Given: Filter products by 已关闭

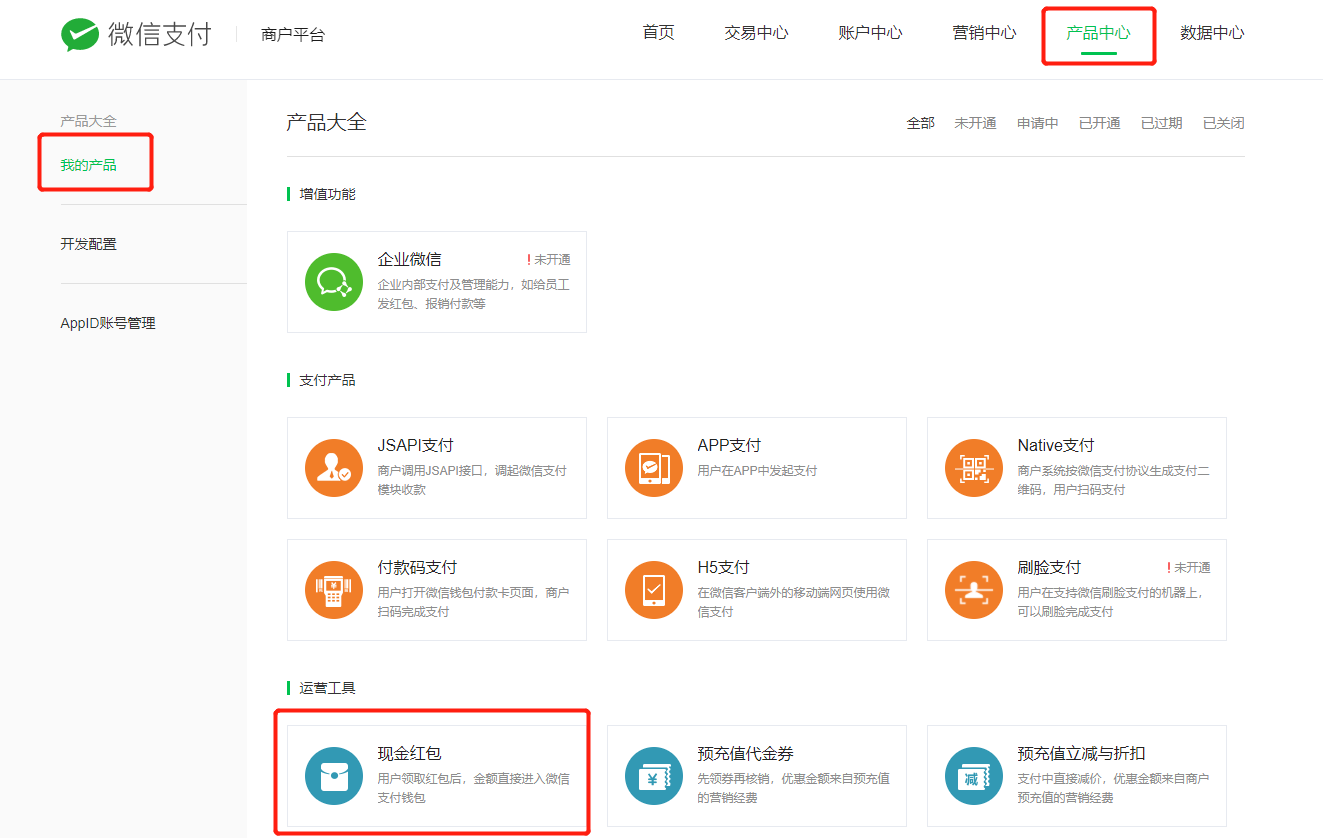Looking at the screenshot, I should point(1223,123).
